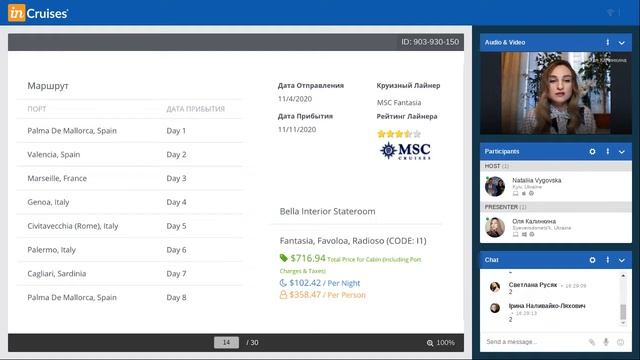Click the Participants panel title
The width and height of the screenshot is (640, 360).
pos(502,151)
